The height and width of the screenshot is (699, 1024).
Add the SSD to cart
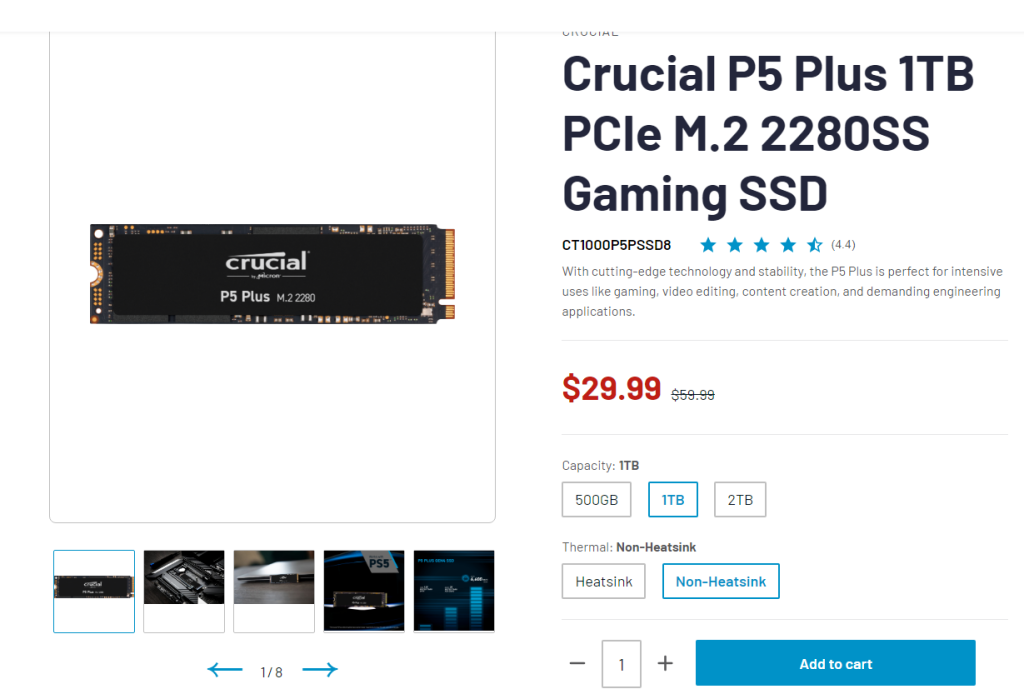coord(835,663)
